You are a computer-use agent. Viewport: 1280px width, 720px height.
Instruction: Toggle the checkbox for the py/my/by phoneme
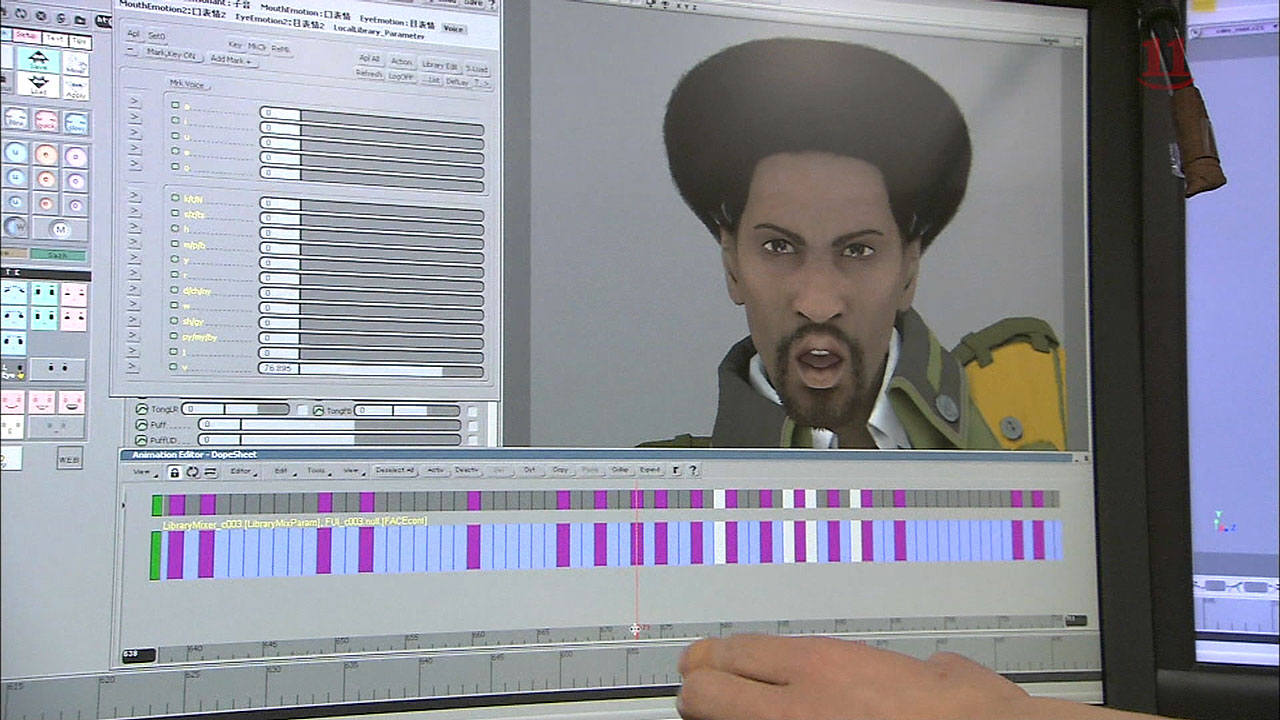click(x=175, y=337)
